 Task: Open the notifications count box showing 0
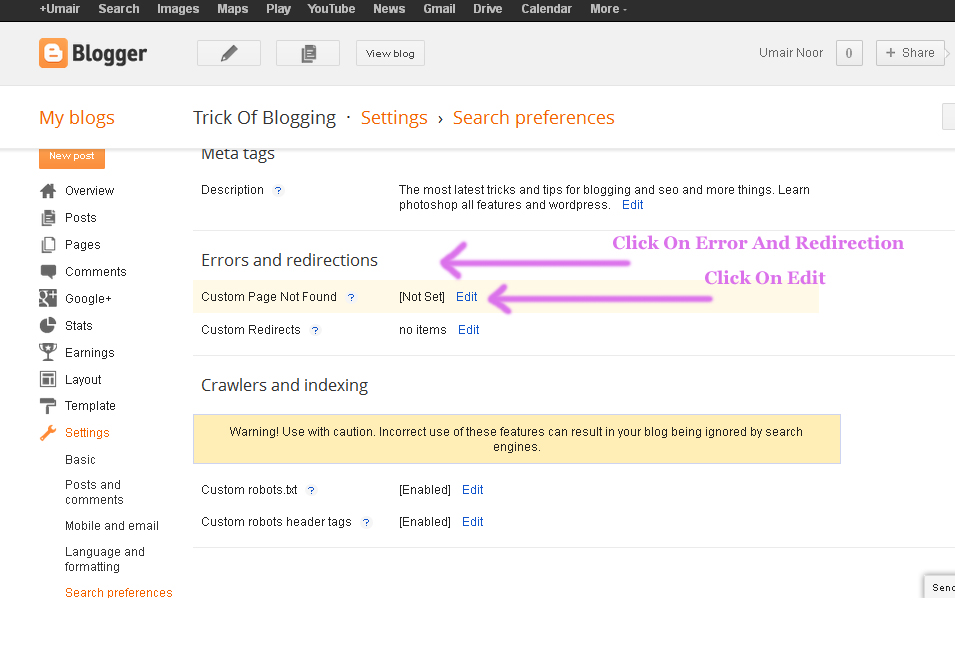[x=849, y=53]
